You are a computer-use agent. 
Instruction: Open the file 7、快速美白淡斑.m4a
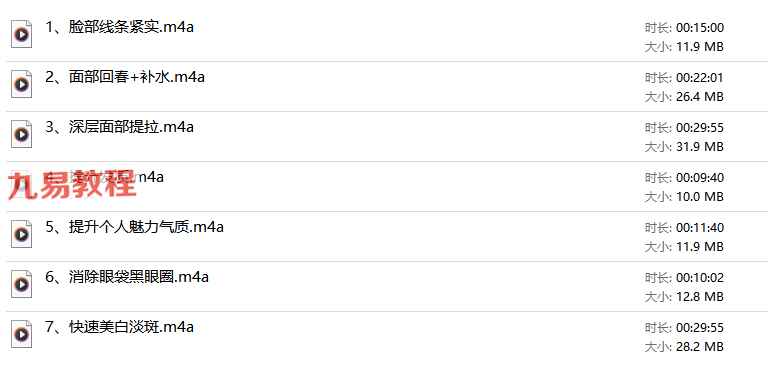120,327
